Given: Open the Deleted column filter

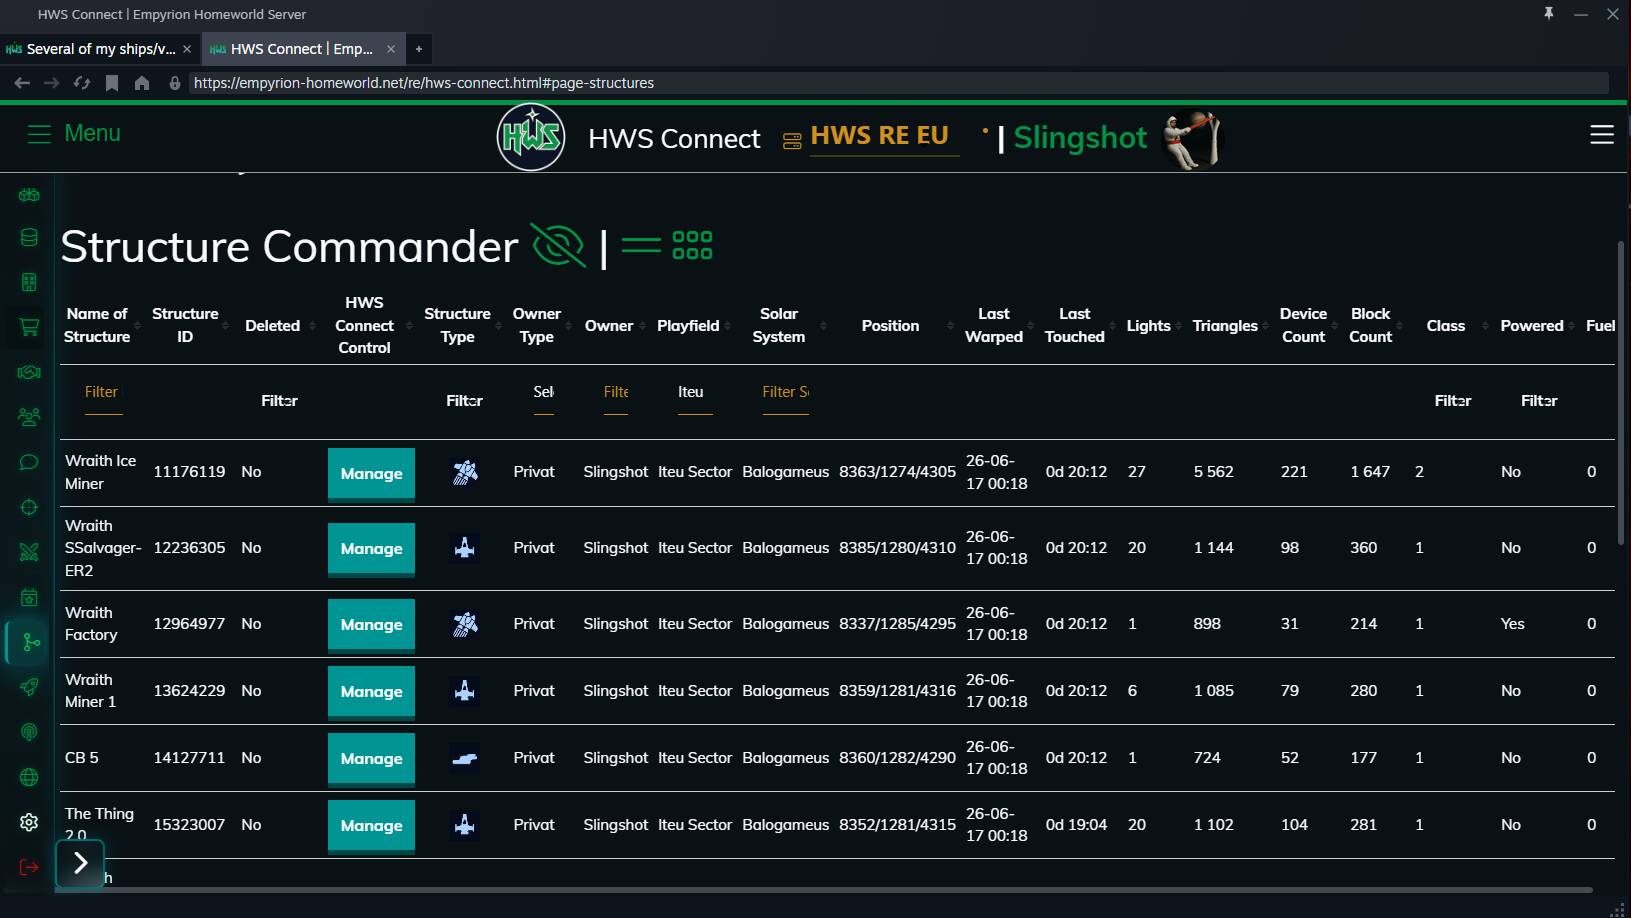Looking at the screenshot, I should (x=279, y=401).
